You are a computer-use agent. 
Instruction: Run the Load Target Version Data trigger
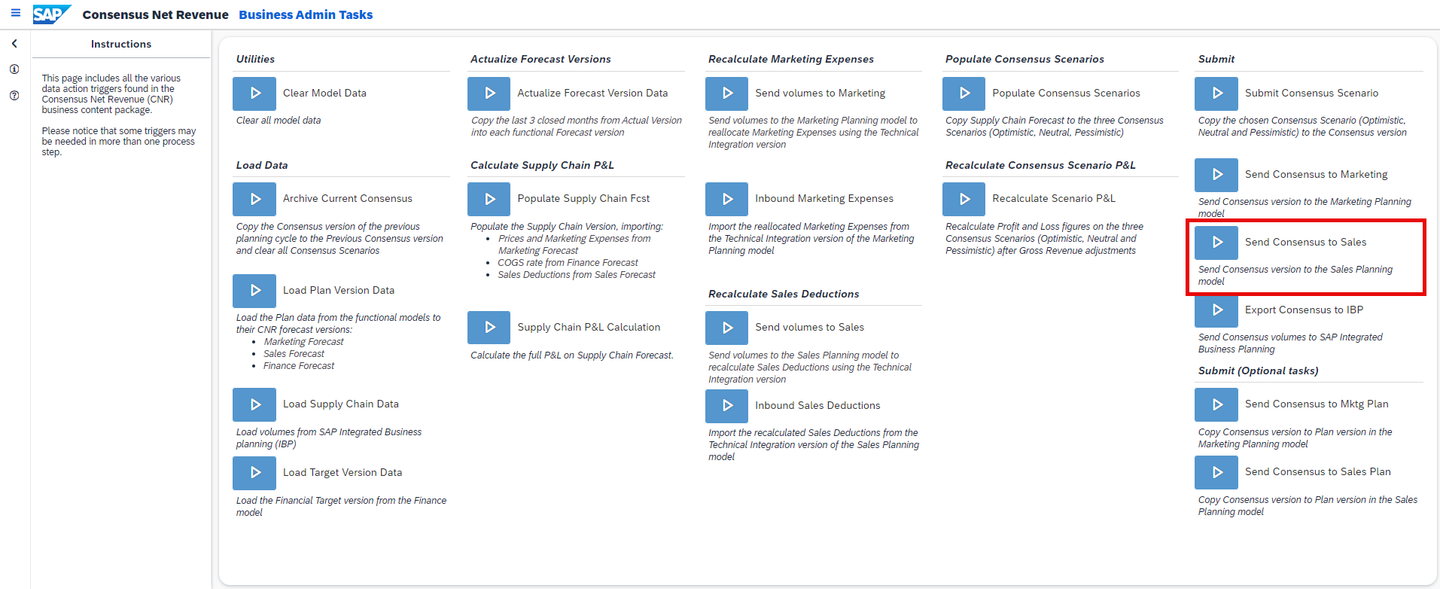[254, 473]
